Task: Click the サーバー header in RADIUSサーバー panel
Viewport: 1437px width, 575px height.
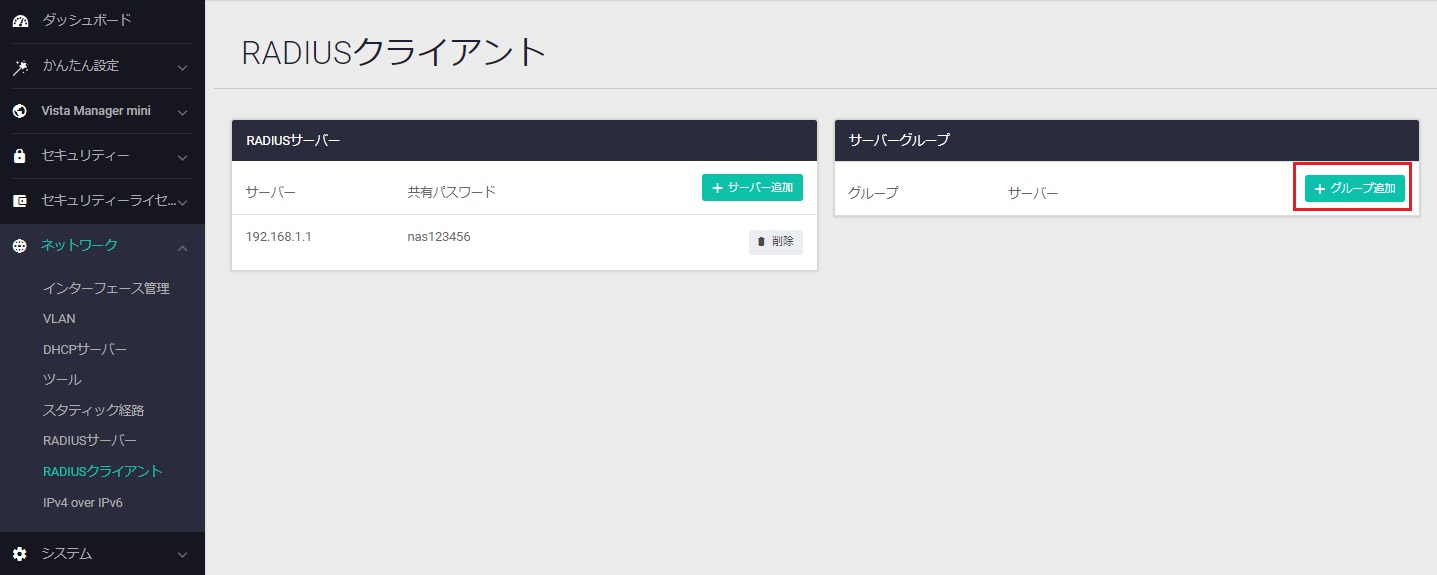Action: tap(271, 192)
